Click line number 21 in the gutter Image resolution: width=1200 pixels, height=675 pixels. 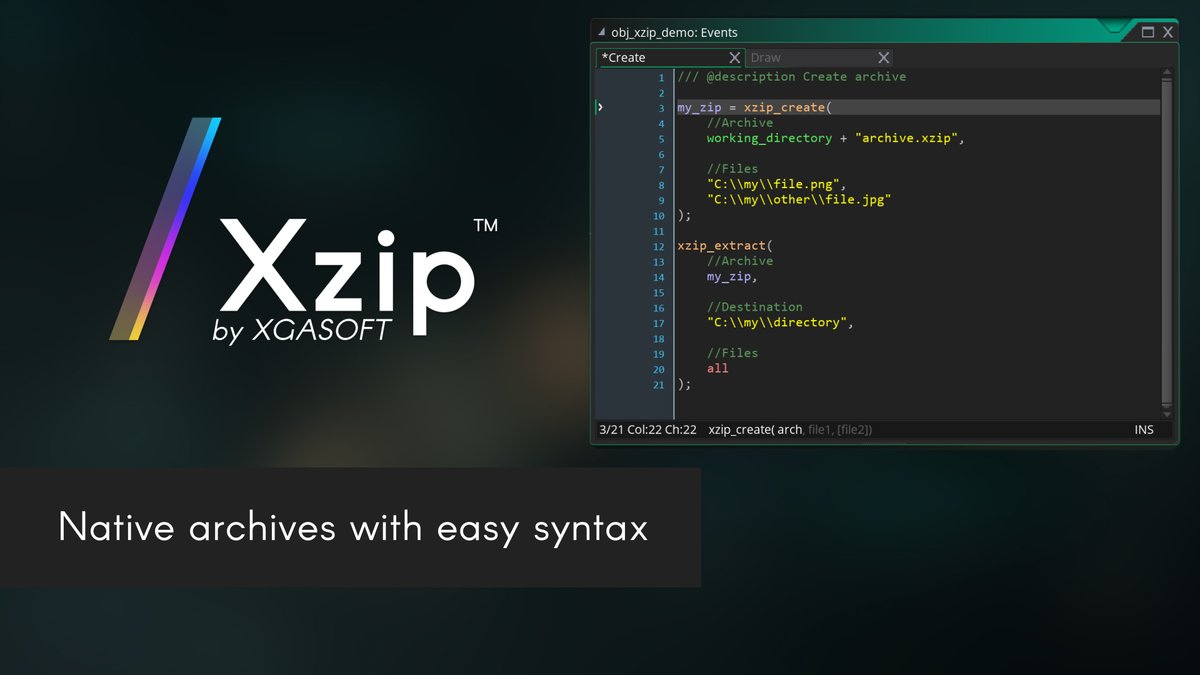pyautogui.click(x=658, y=385)
